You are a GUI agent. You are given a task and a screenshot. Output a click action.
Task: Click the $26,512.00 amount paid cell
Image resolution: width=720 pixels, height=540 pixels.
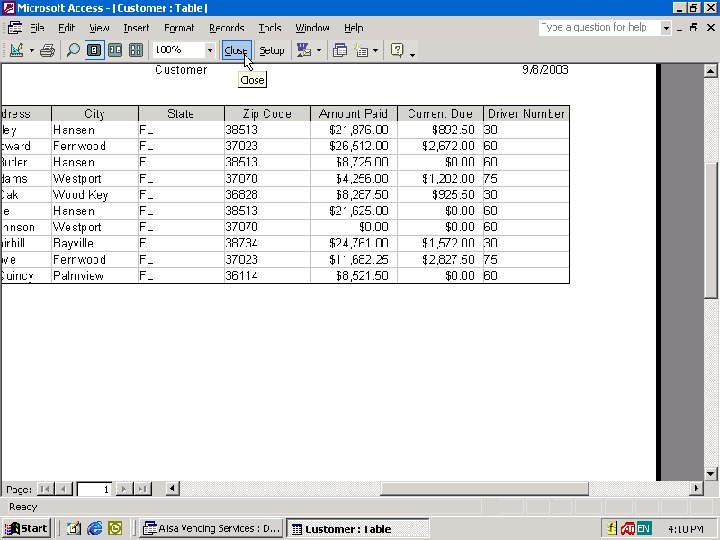click(354, 146)
